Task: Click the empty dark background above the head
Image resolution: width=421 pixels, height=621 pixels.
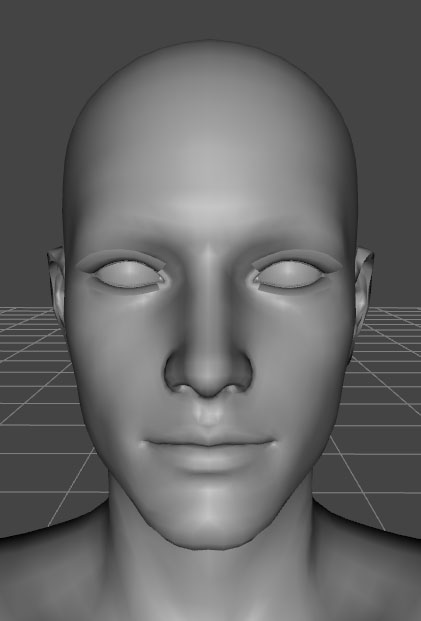Action: [x=209, y=19]
